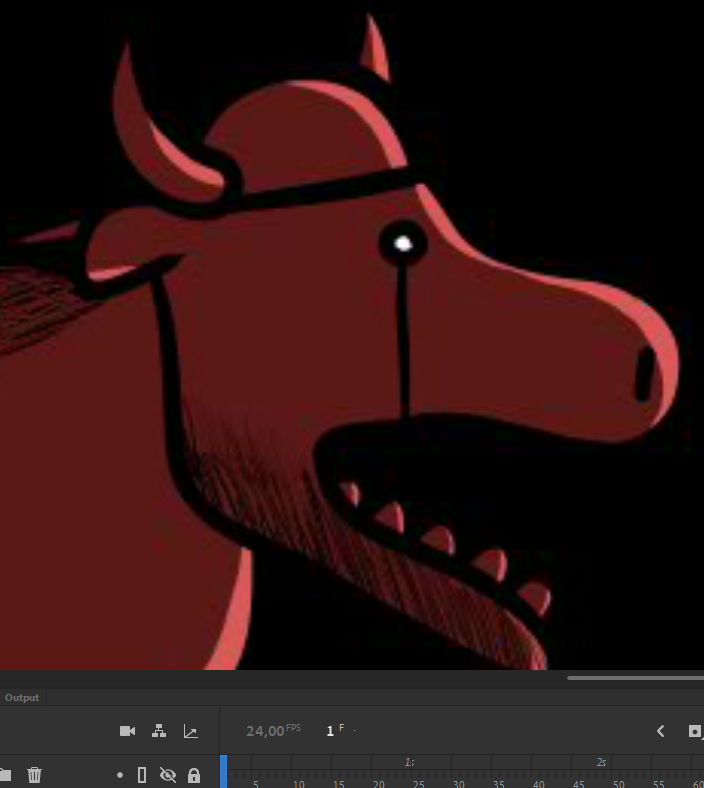
Task: Toggle lock all layers padlock
Action: point(193,775)
